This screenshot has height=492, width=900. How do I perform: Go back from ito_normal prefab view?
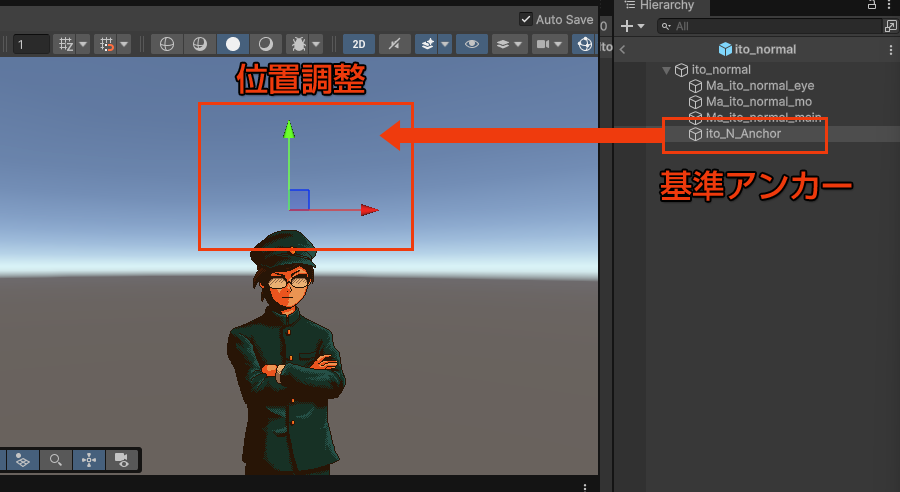click(x=623, y=49)
